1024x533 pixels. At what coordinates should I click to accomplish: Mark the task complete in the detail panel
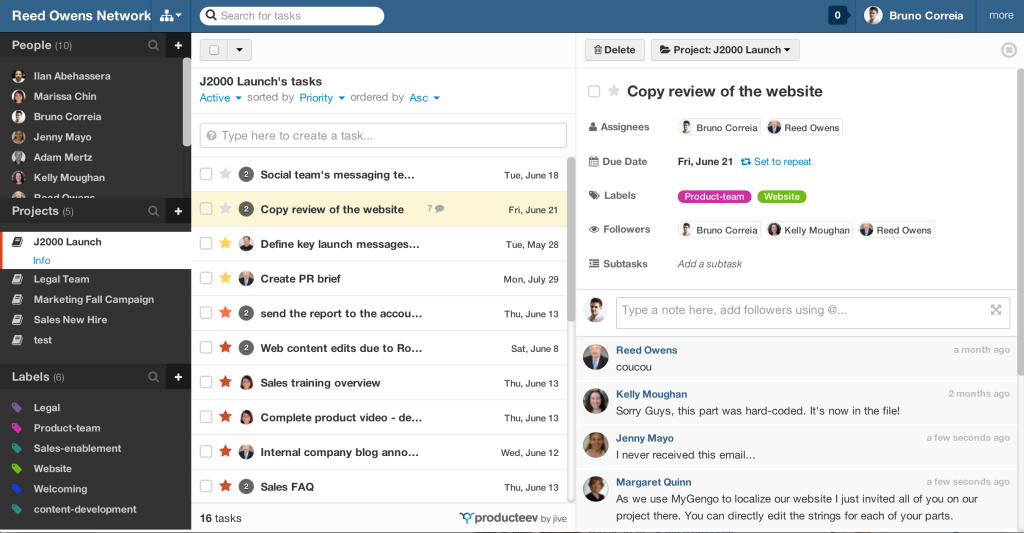(x=594, y=91)
